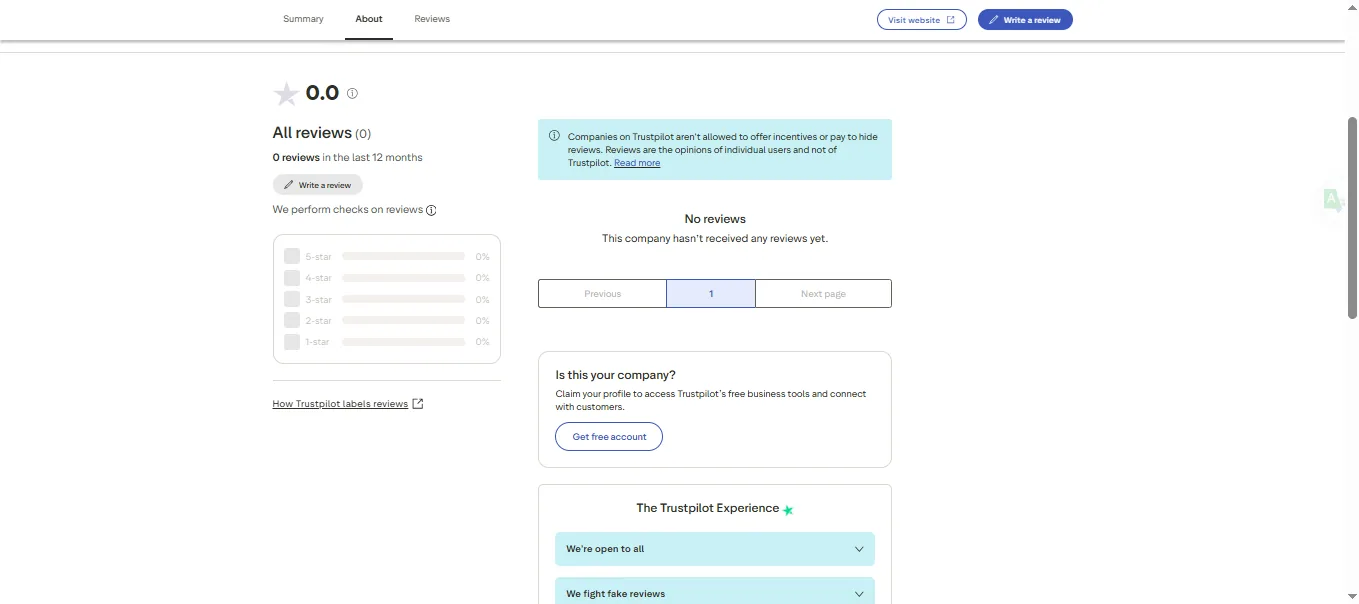The width and height of the screenshot is (1359, 604).
Task: Click external link icon beside labels reviews
Action: pos(418,404)
